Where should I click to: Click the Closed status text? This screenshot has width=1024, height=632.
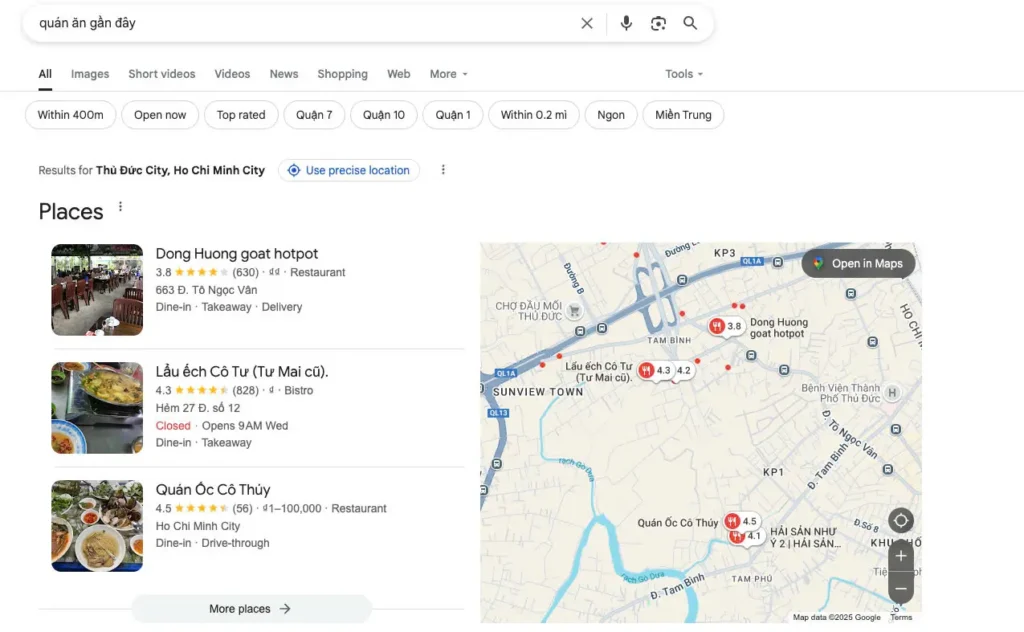pyautogui.click(x=173, y=426)
